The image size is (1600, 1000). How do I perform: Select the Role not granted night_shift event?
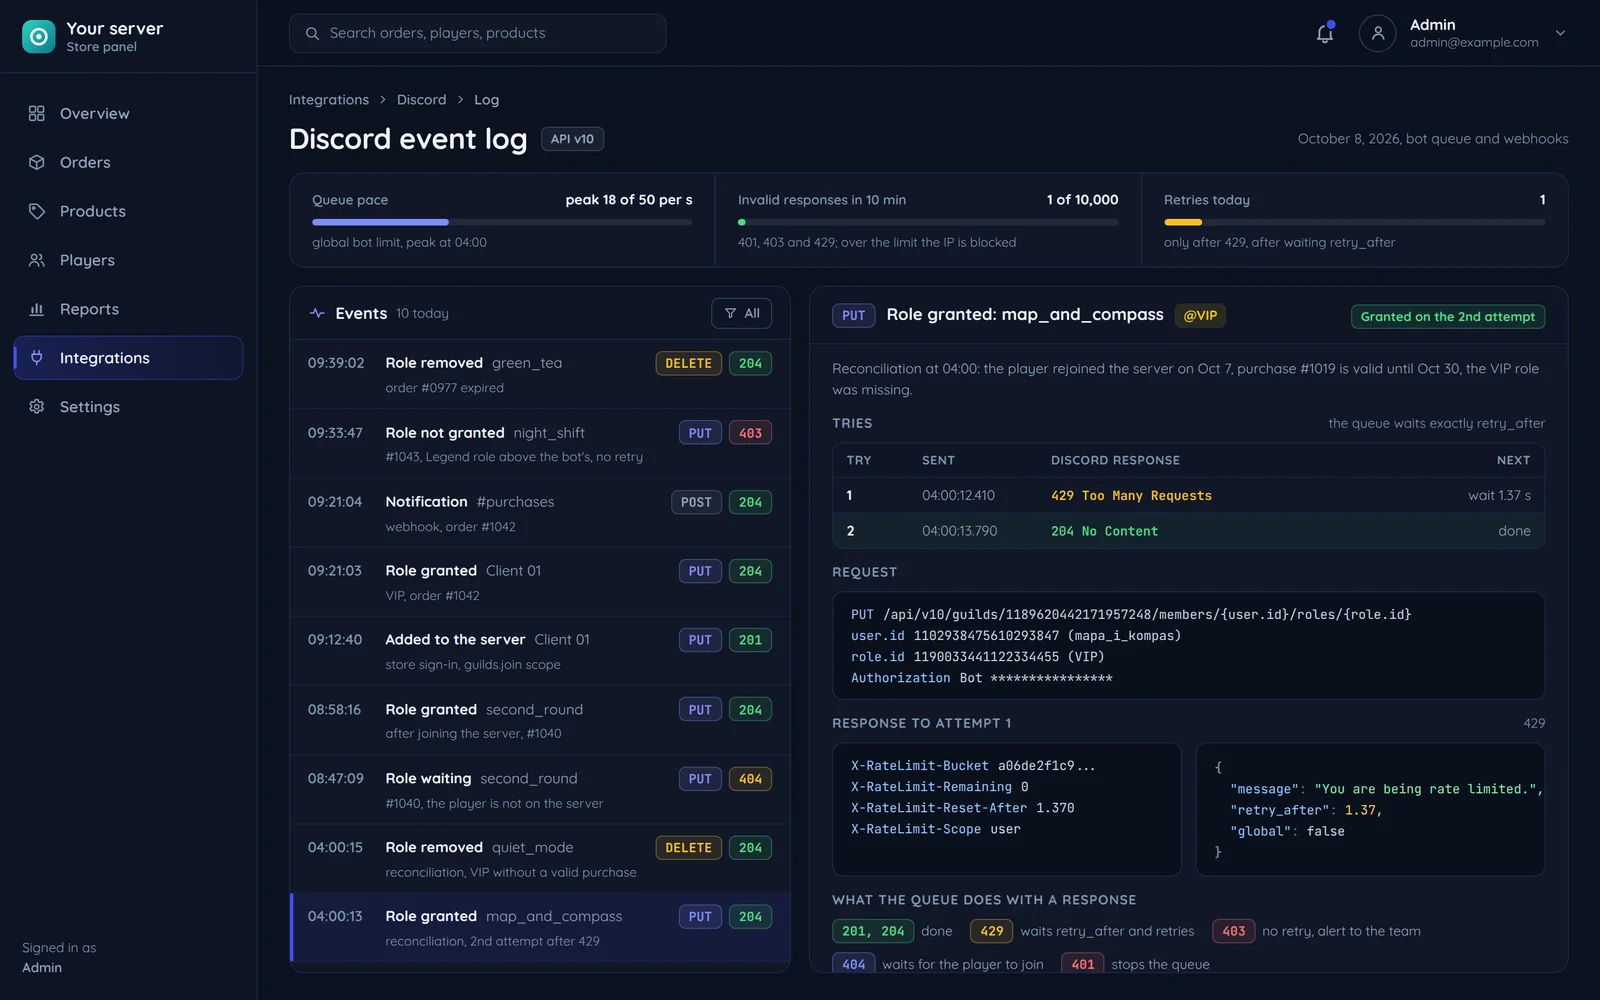pos(540,444)
